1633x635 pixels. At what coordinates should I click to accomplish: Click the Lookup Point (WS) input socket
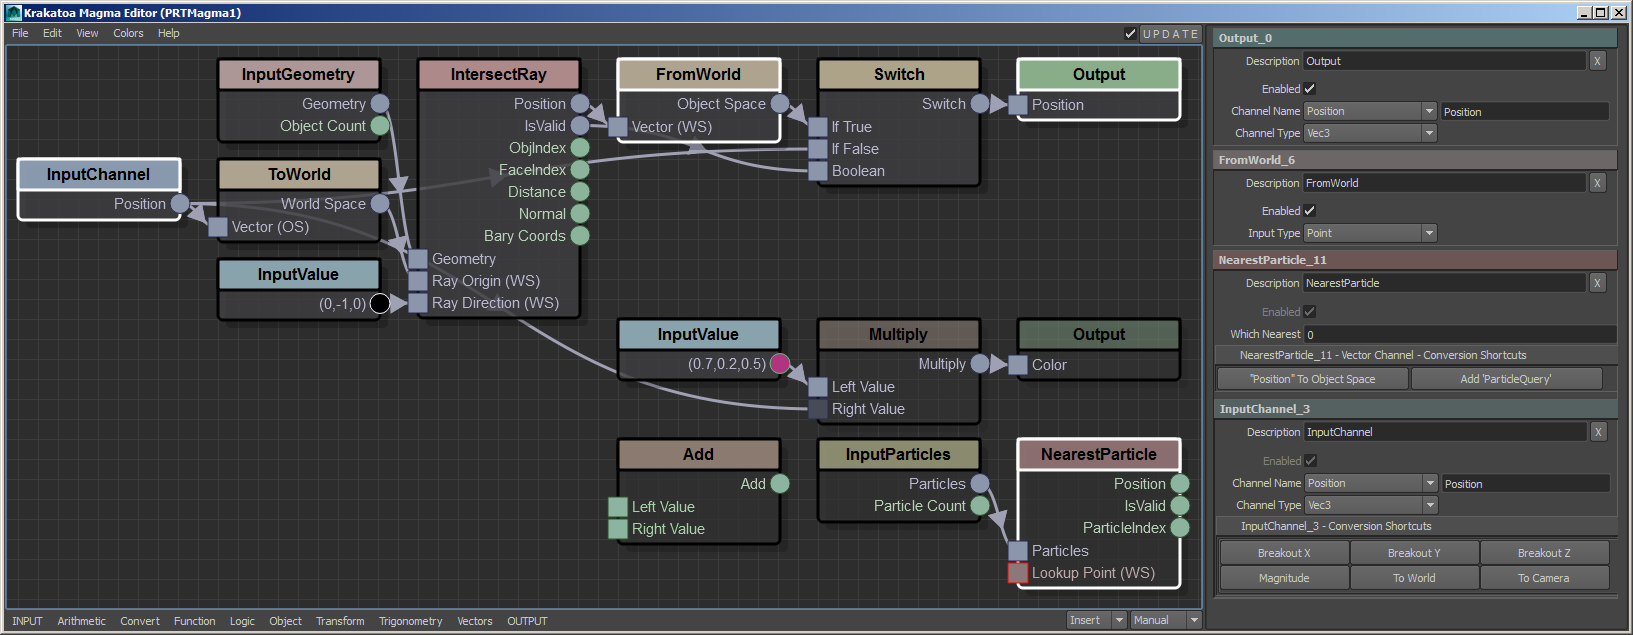(1018, 573)
